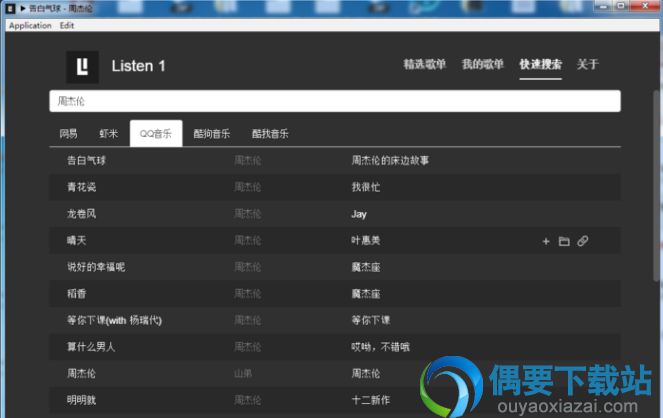Click the vertical scrollbar
The width and height of the screenshot is (663, 418).
(x=657, y=186)
